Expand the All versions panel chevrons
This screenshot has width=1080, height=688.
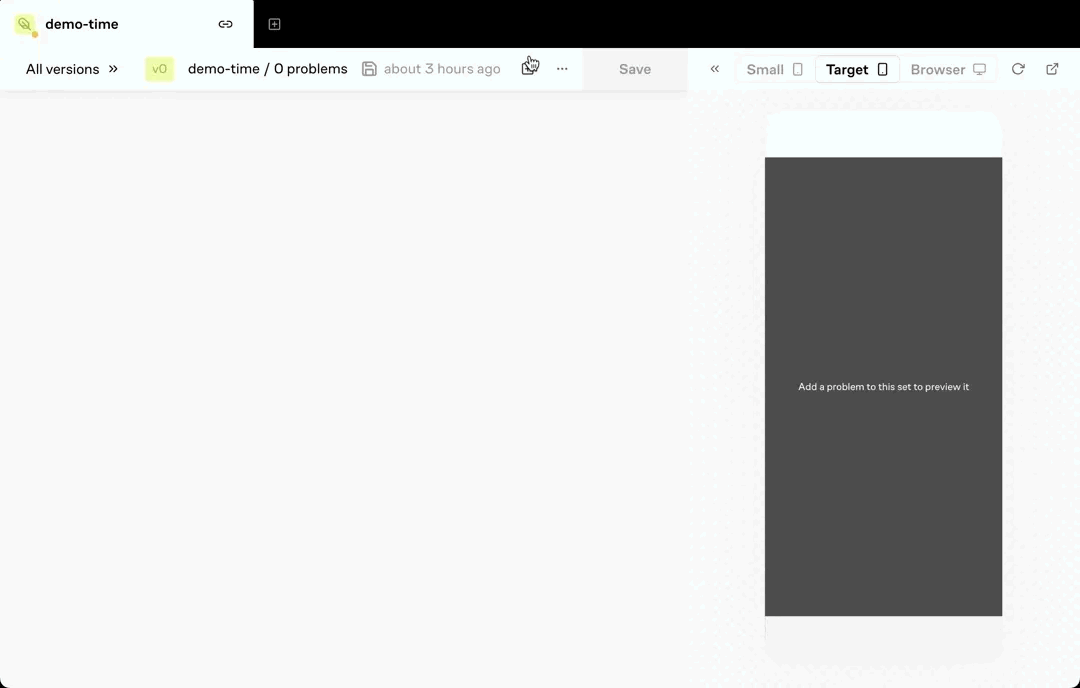pos(114,69)
